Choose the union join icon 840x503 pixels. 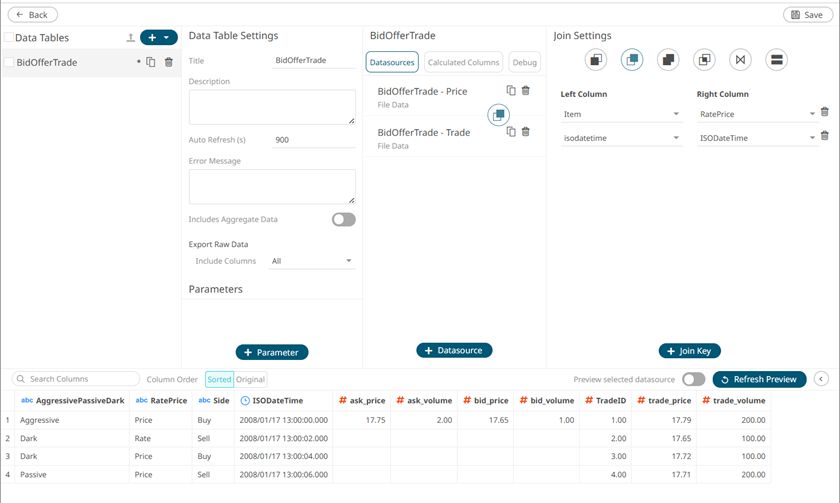tap(776, 60)
